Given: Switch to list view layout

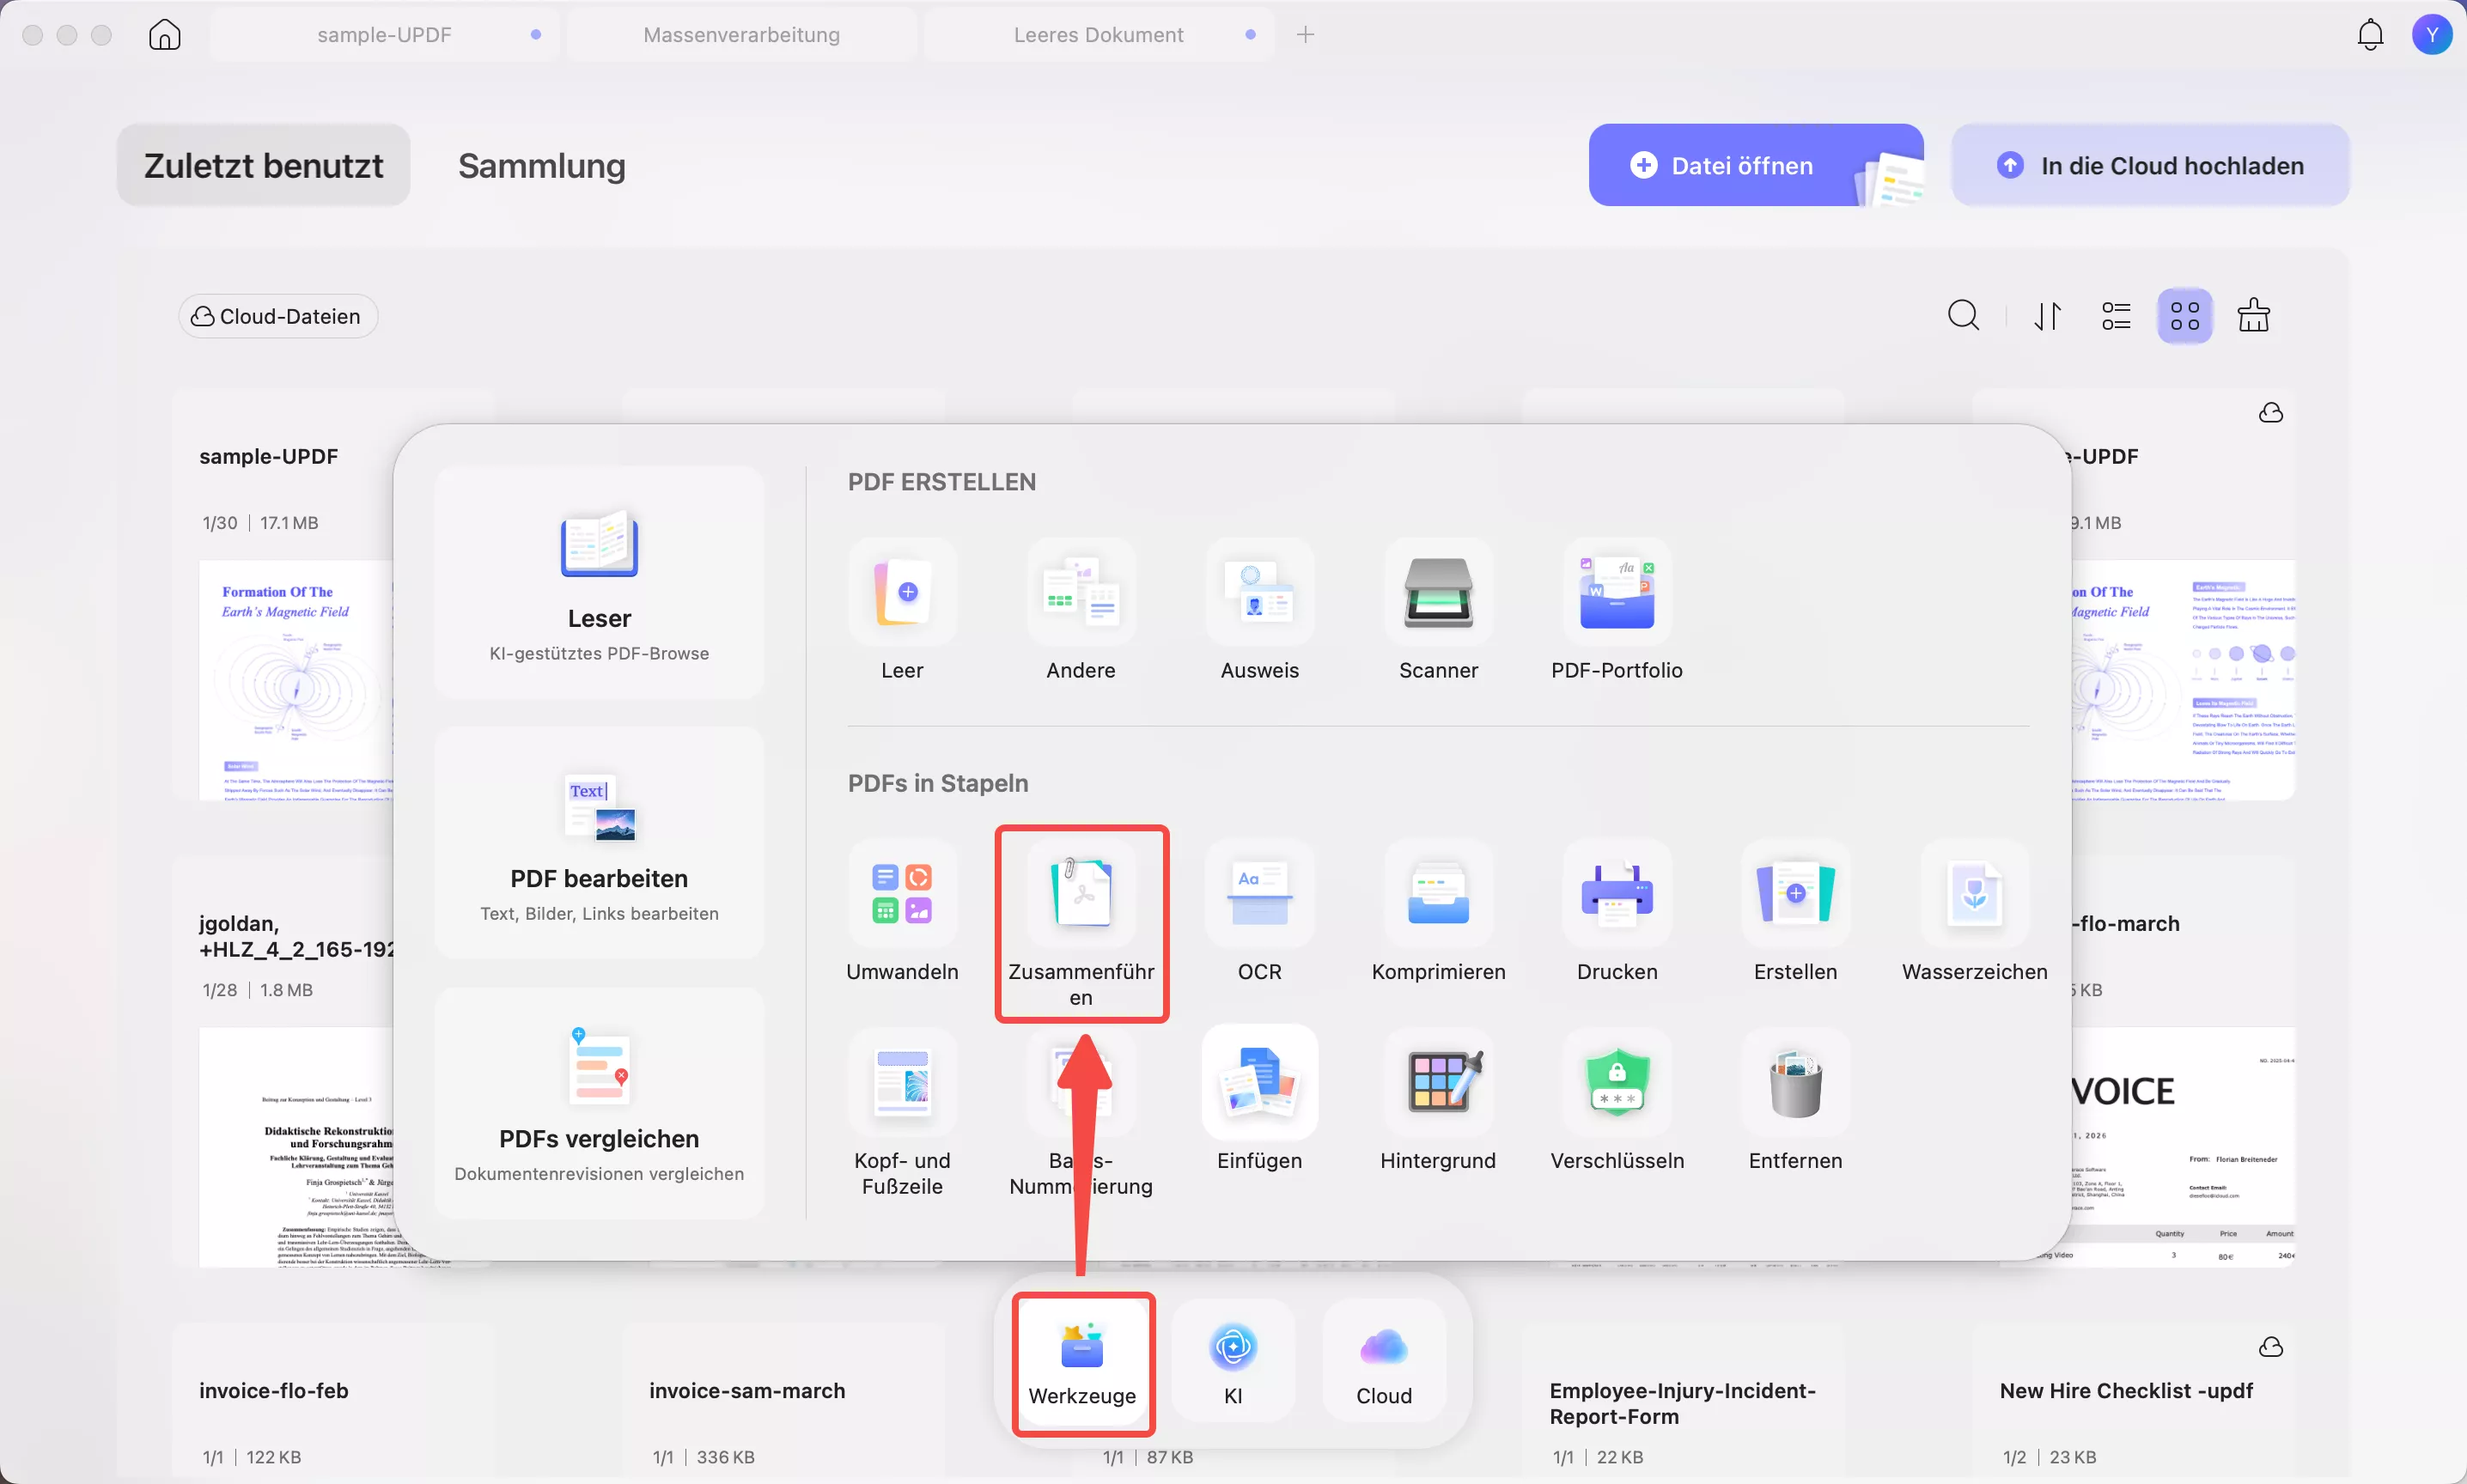Looking at the screenshot, I should [2116, 316].
